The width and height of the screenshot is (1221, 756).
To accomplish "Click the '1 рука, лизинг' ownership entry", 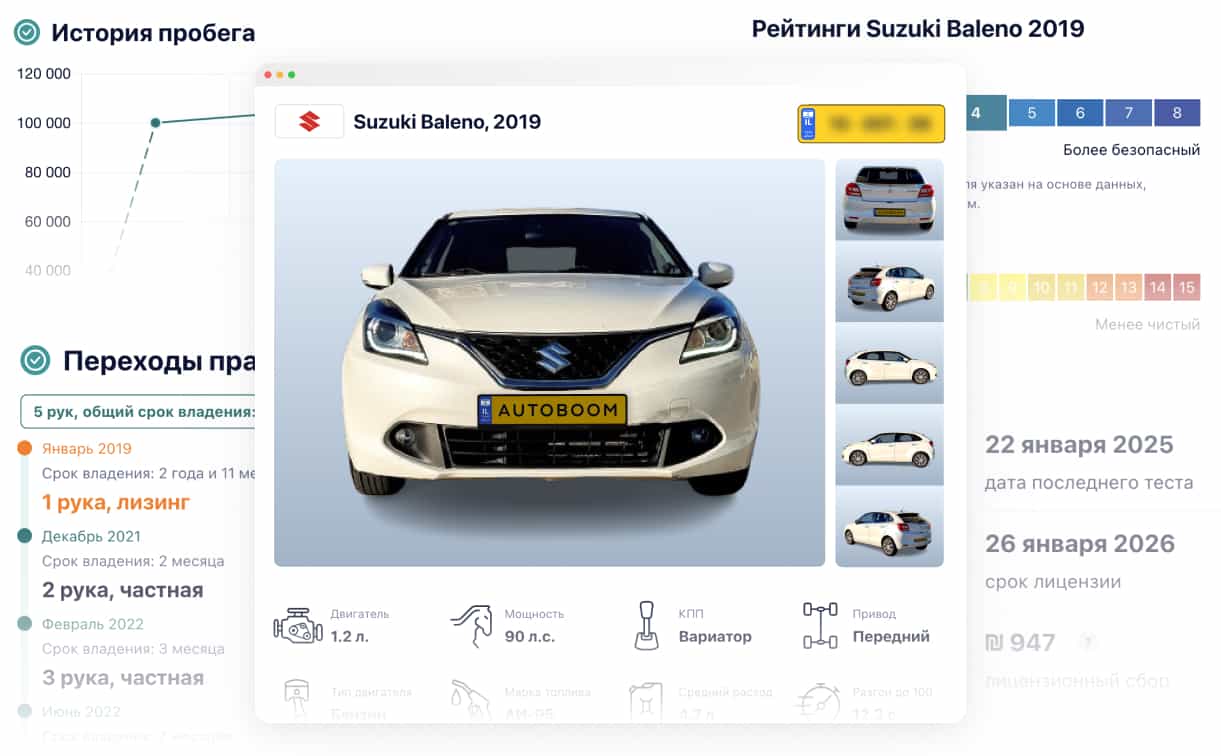I will (x=116, y=502).
